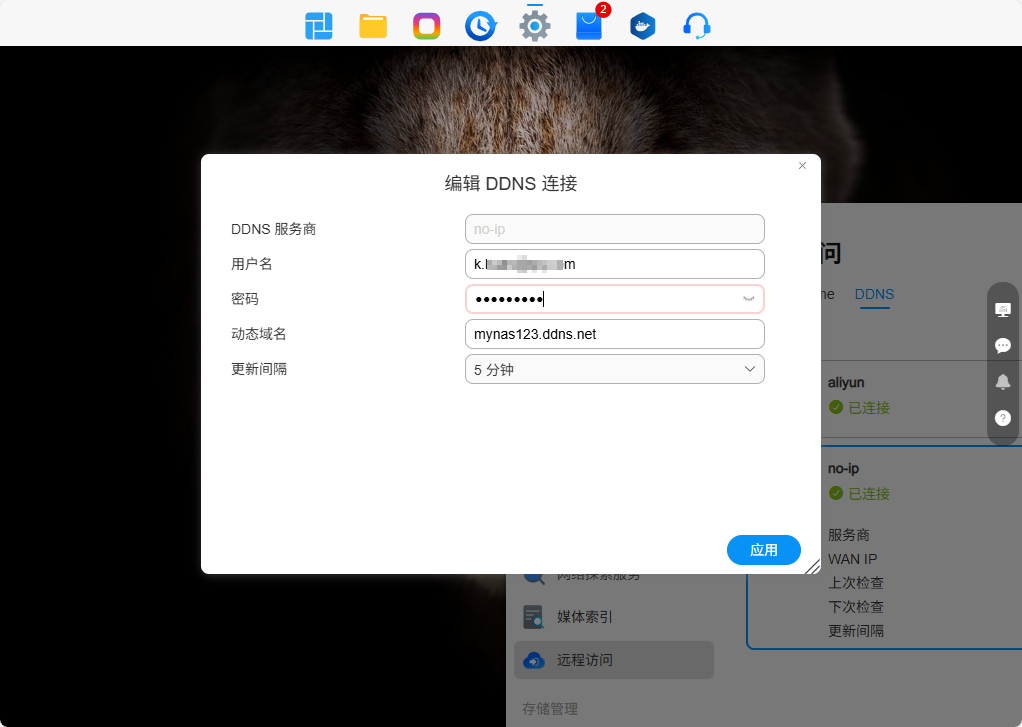Close the Edit DDNS connection dialog
Viewport: 1022px width, 727px height.
point(802,166)
